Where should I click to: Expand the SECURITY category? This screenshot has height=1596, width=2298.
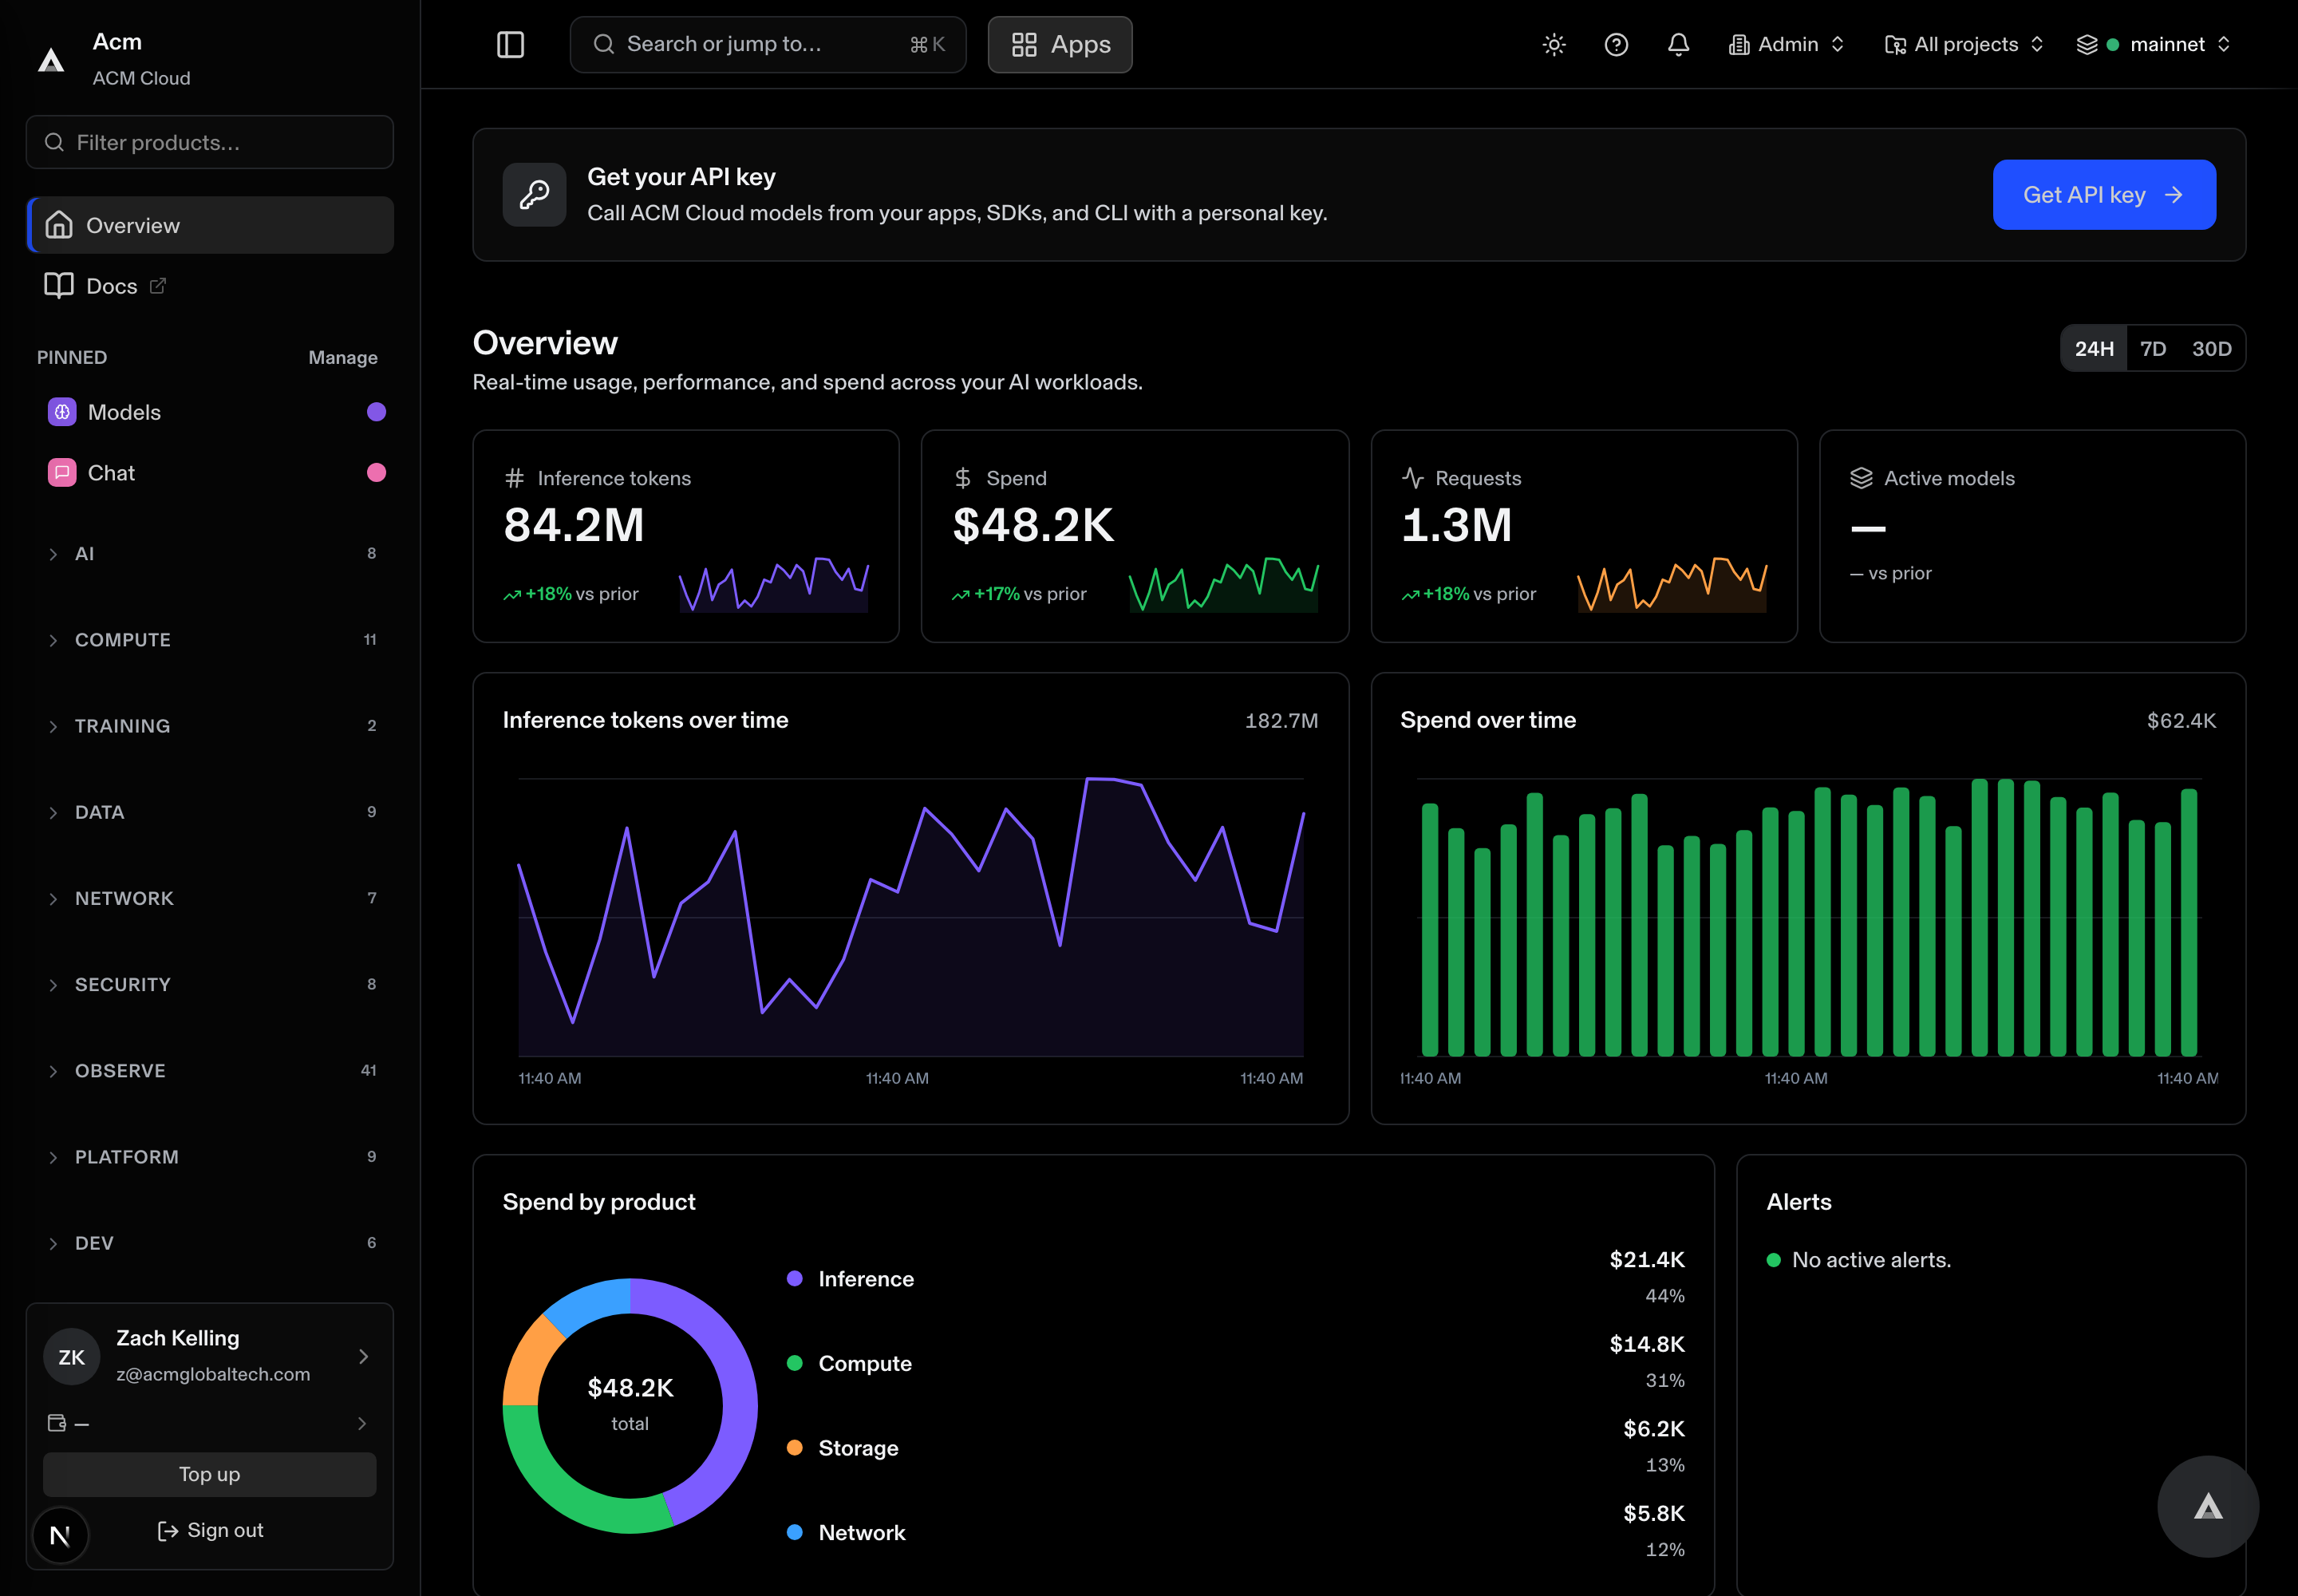[x=210, y=984]
